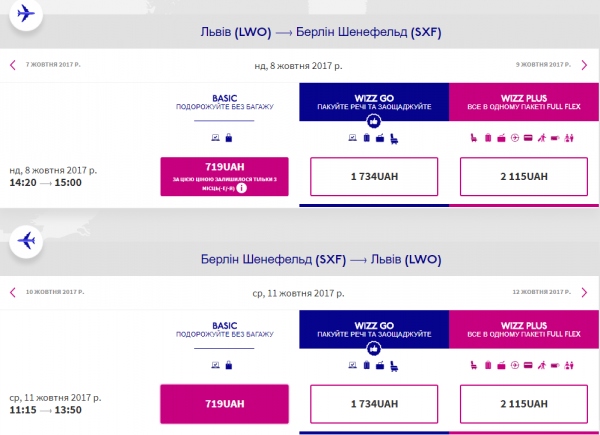This screenshot has height=435, width=600.
Task: Select return WIZZ GO fare 1 734UAH
Action: pyautogui.click(x=374, y=404)
